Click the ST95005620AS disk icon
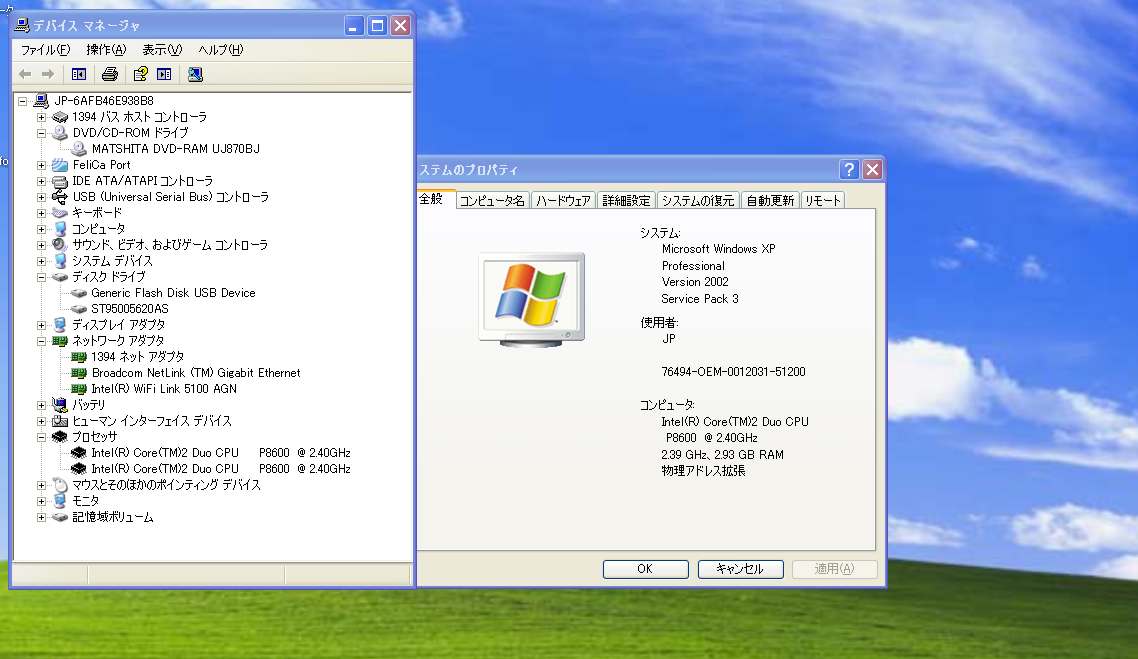 [78, 309]
